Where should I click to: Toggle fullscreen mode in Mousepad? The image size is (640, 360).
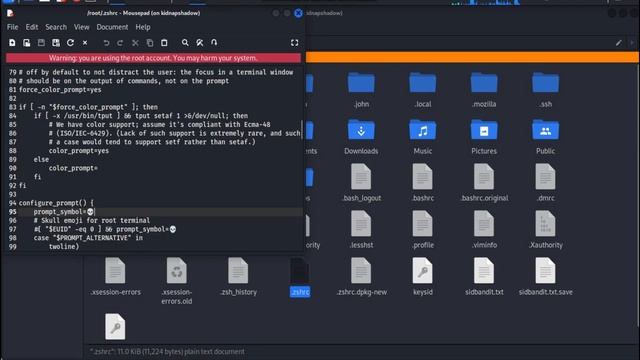(x=294, y=43)
